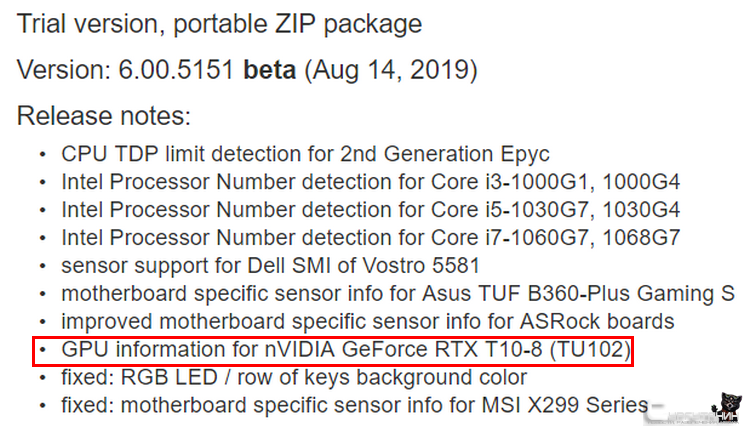This screenshot has height=433, width=750.
Task: Click the '1068G7' processor number
Action: [x=641, y=238]
